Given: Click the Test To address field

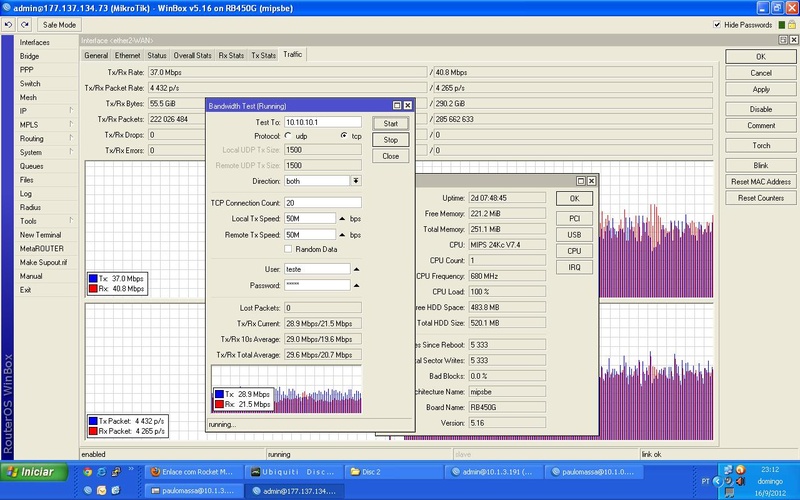Looking at the screenshot, I should pos(322,122).
